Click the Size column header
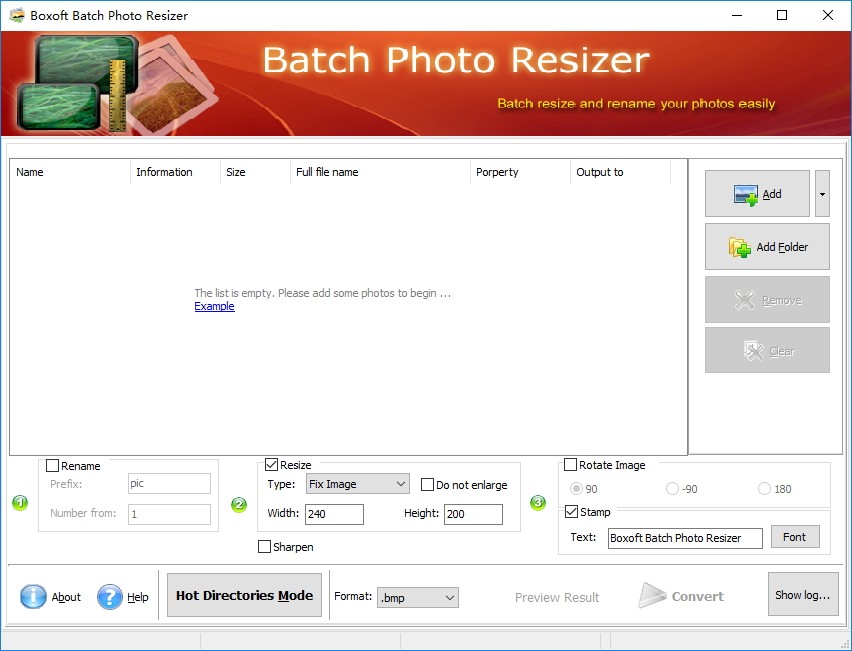 [x=255, y=172]
